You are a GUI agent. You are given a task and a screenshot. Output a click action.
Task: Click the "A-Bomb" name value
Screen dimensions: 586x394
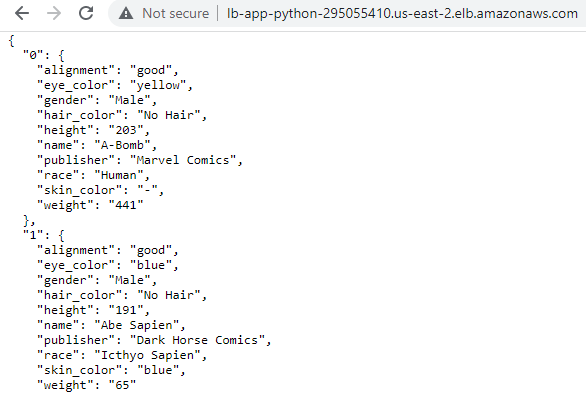[x=122, y=145]
